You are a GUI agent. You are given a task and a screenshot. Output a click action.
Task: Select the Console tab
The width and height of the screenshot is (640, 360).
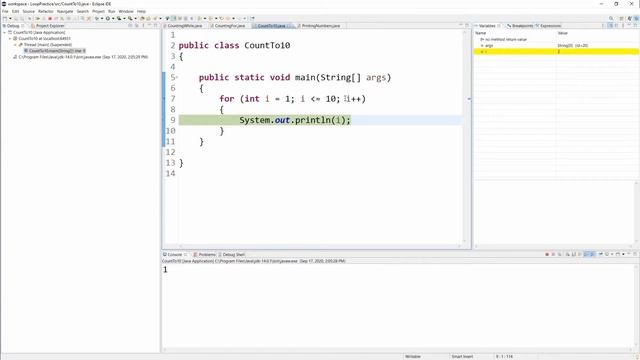click(x=174, y=254)
